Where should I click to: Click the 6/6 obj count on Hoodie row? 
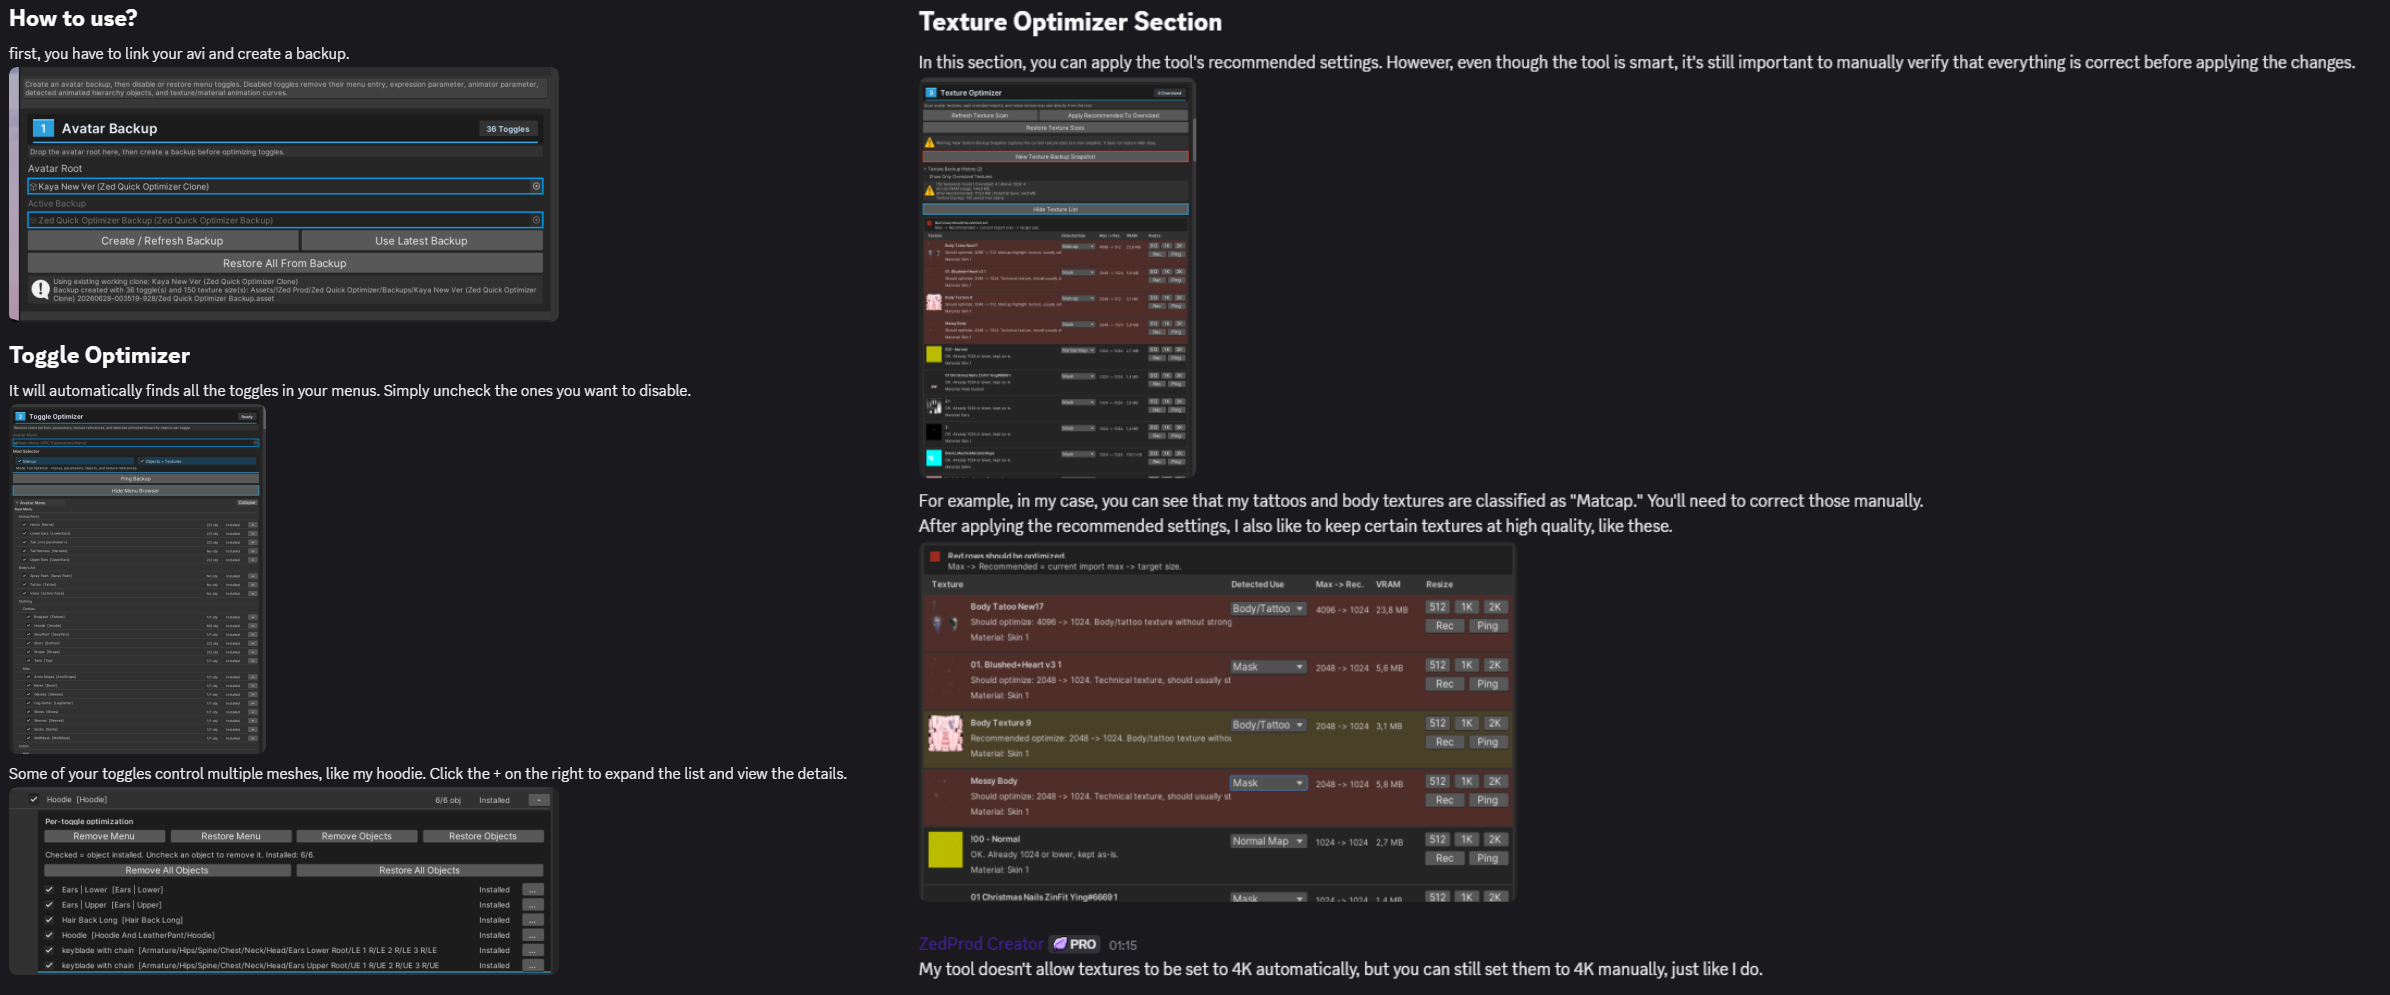click(x=448, y=800)
